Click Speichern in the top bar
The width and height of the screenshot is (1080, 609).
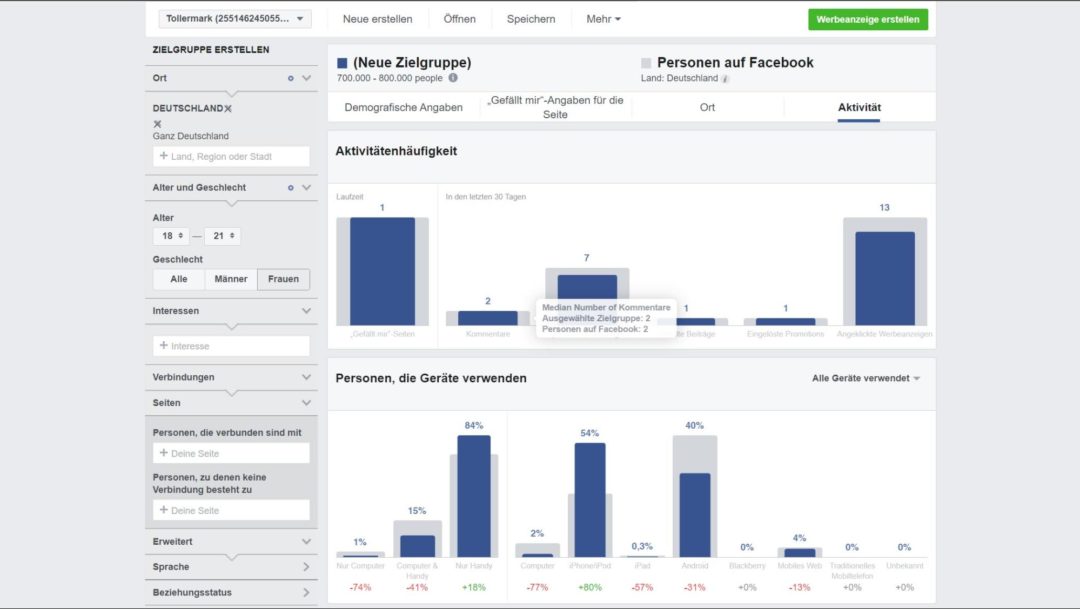(x=530, y=19)
